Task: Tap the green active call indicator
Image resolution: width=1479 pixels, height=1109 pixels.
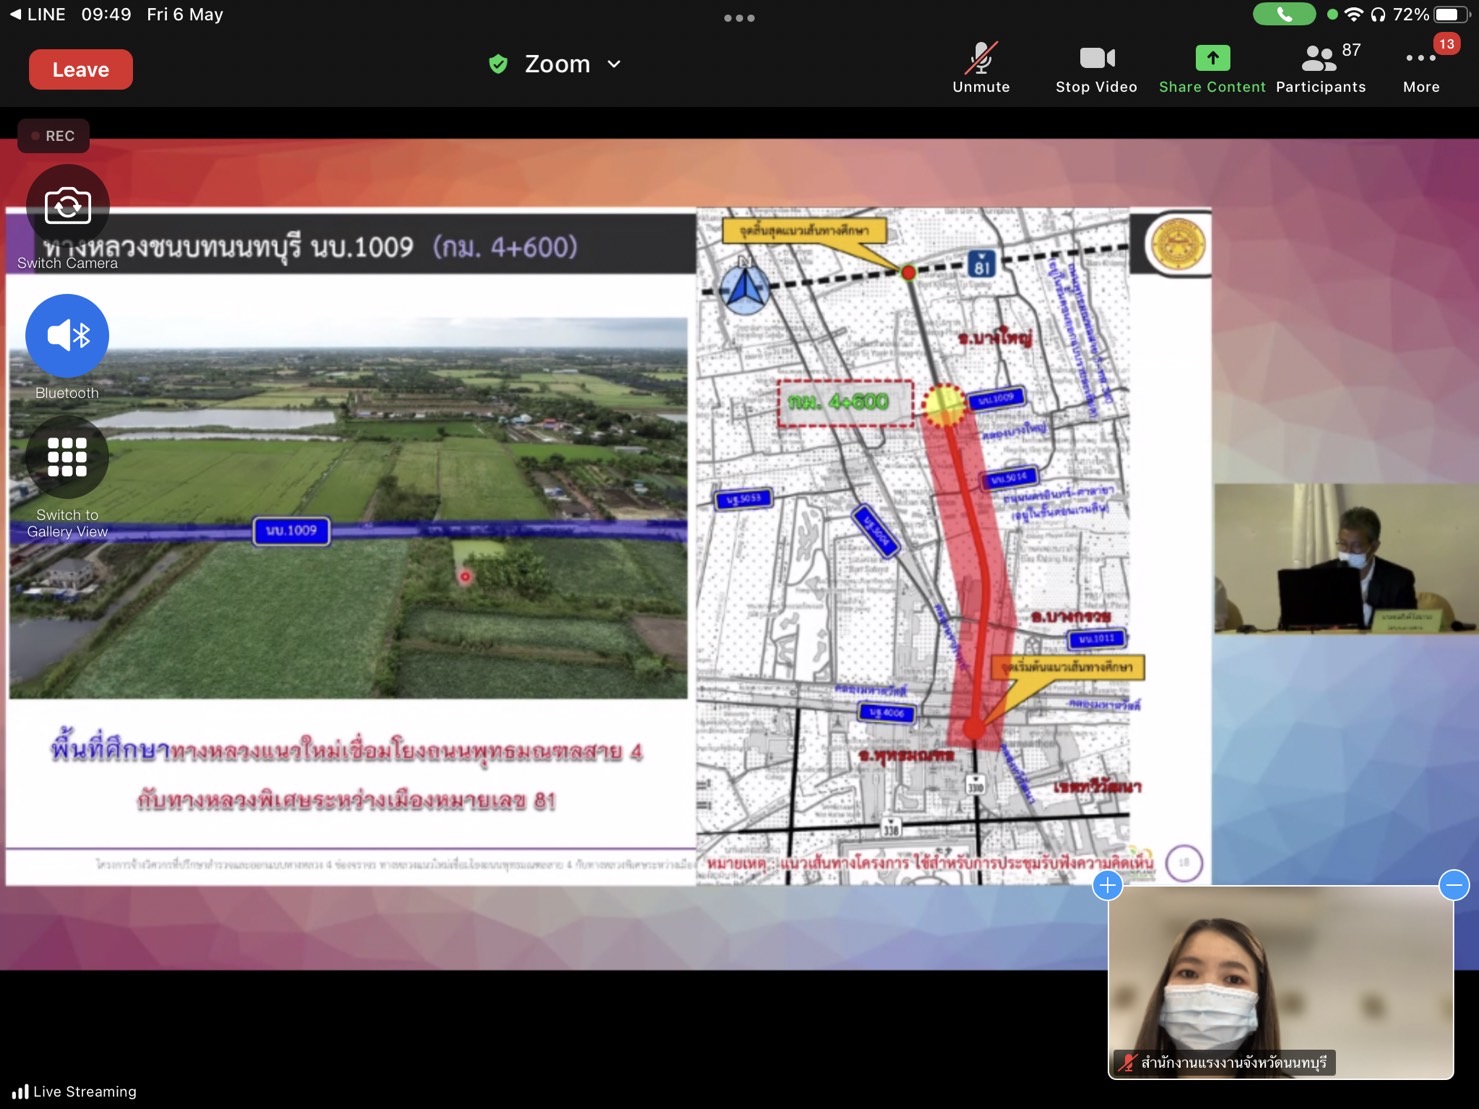Action: (x=1283, y=15)
